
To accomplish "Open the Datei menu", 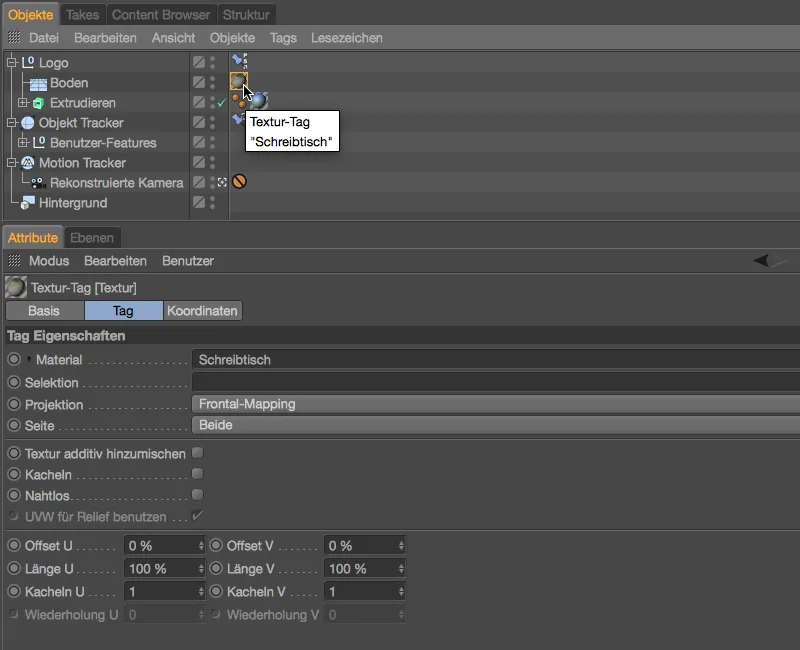I will (44, 38).
